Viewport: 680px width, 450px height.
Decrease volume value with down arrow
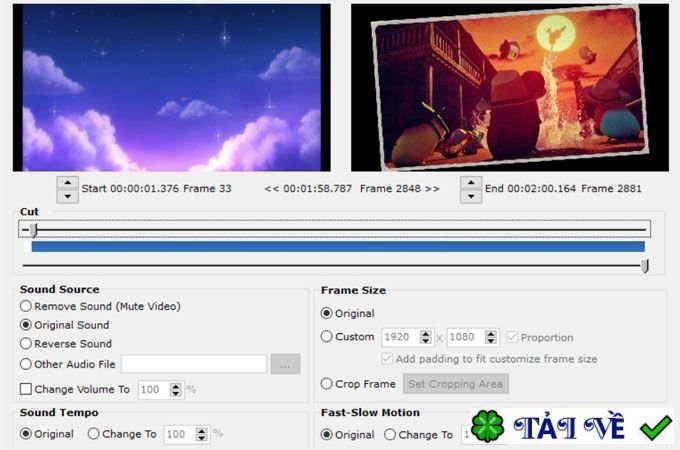(176, 393)
